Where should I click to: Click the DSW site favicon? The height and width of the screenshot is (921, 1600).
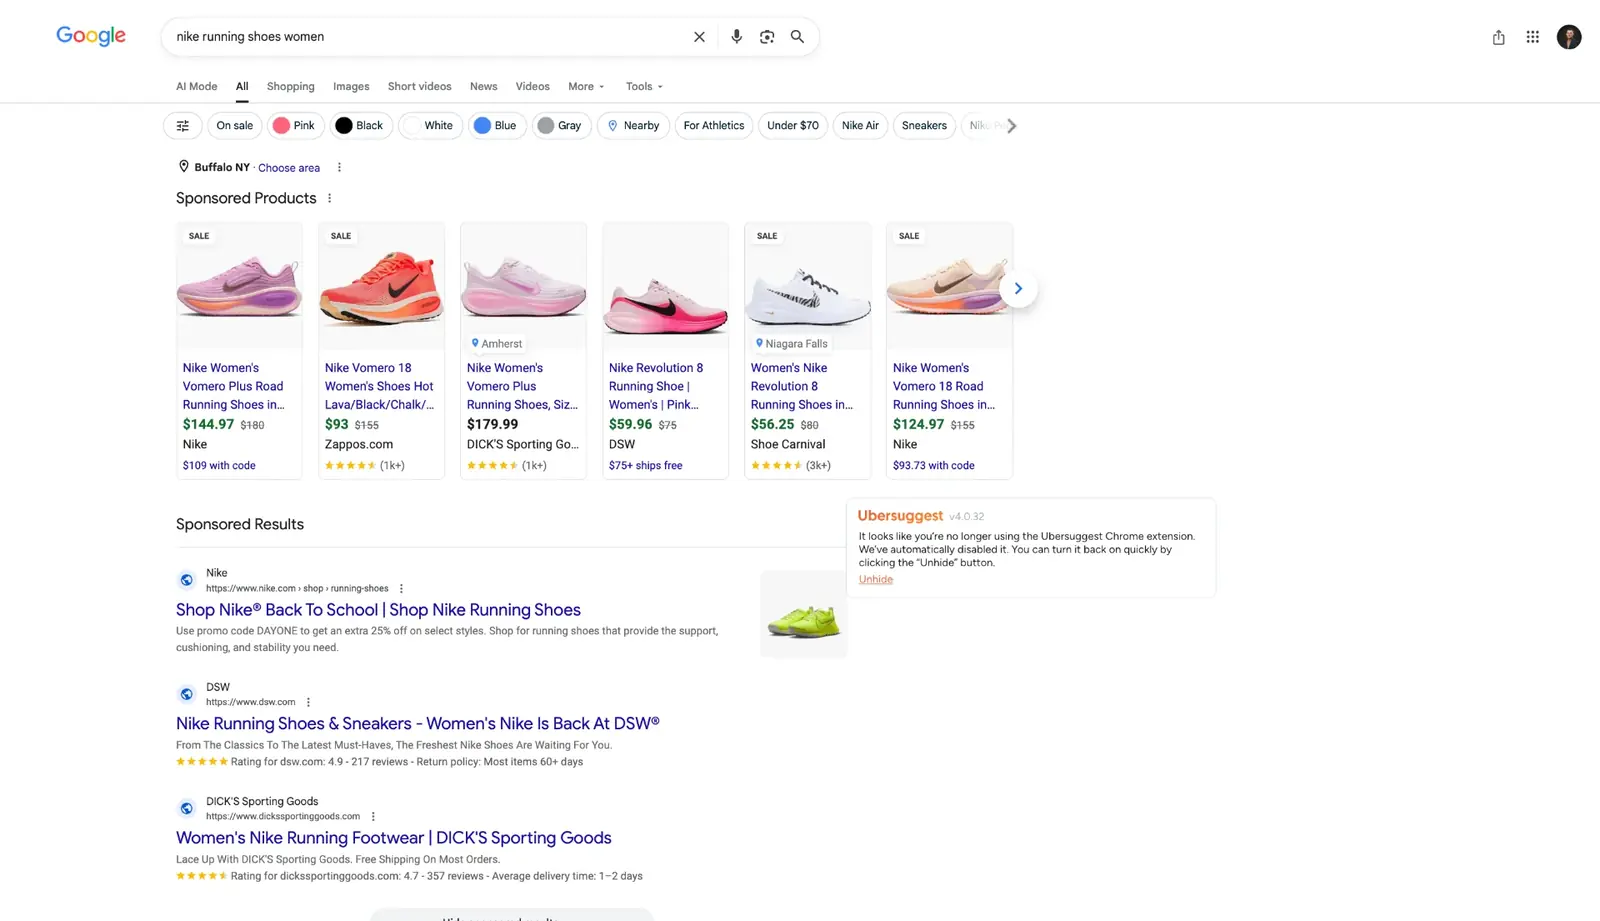(186, 694)
